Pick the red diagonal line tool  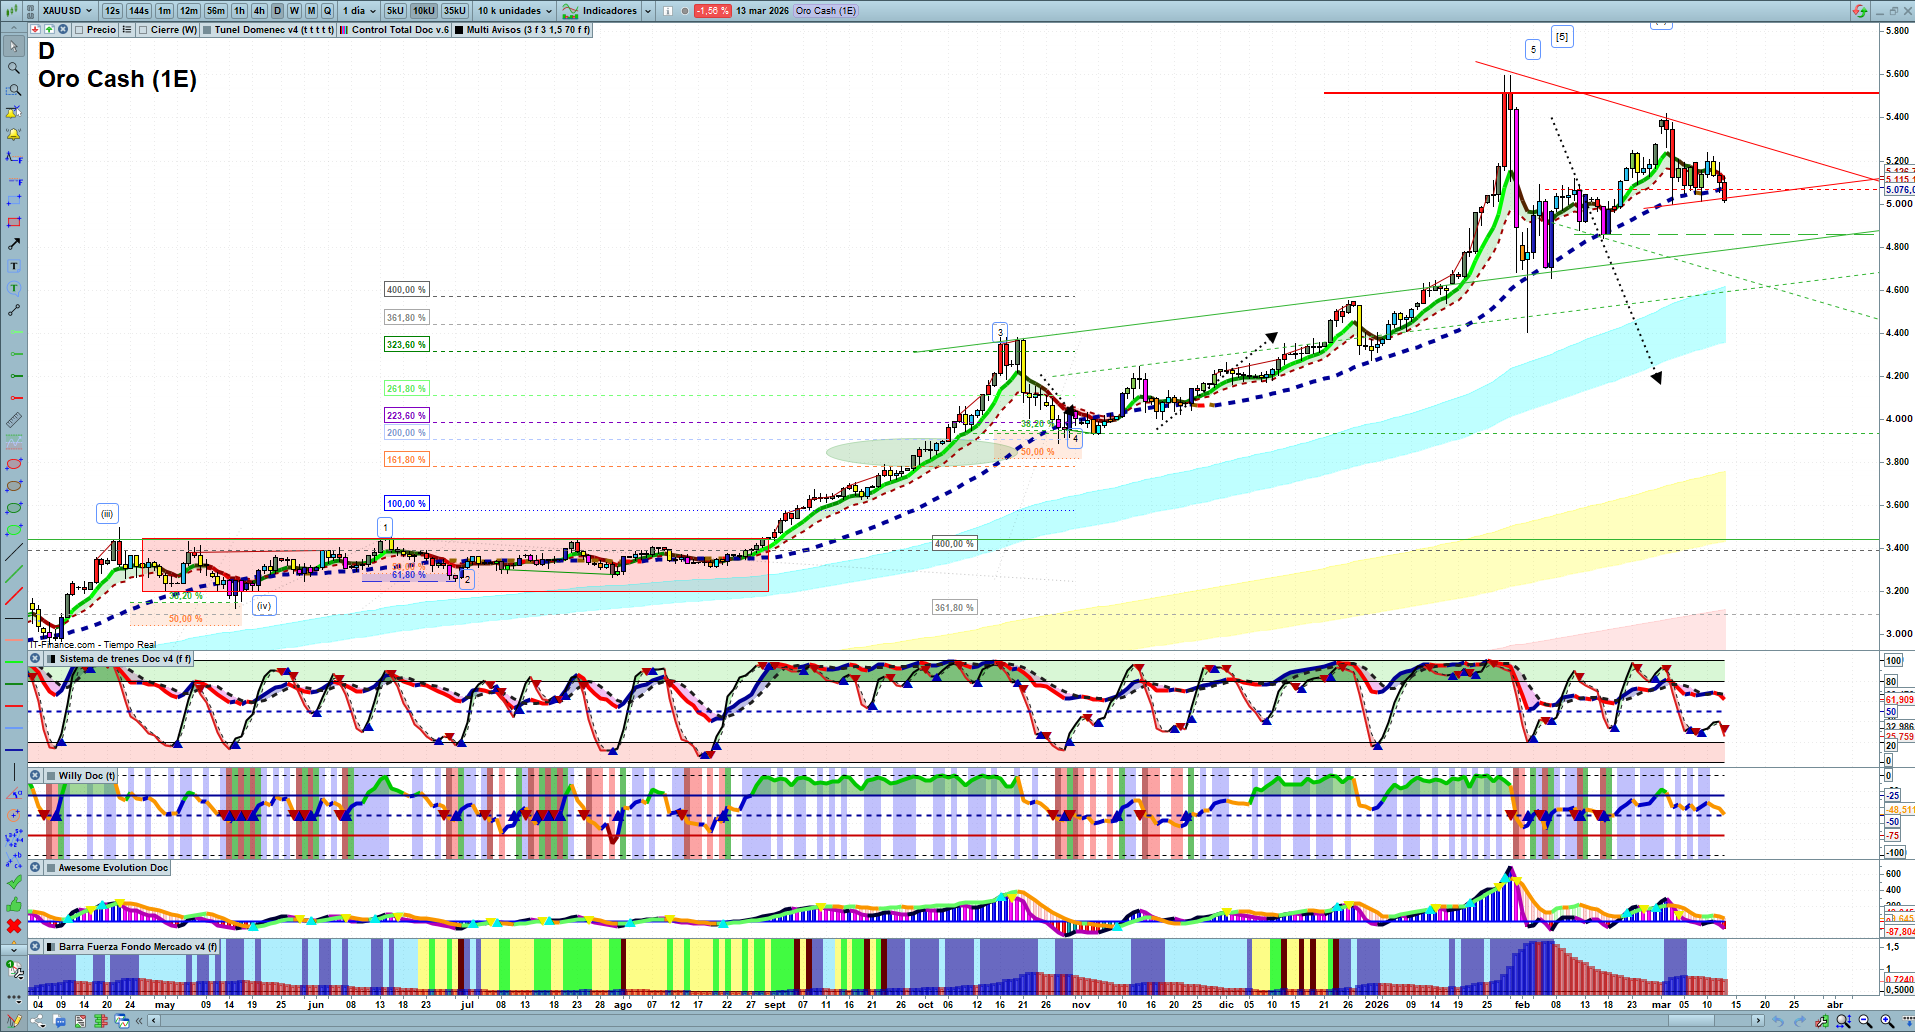coord(14,596)
